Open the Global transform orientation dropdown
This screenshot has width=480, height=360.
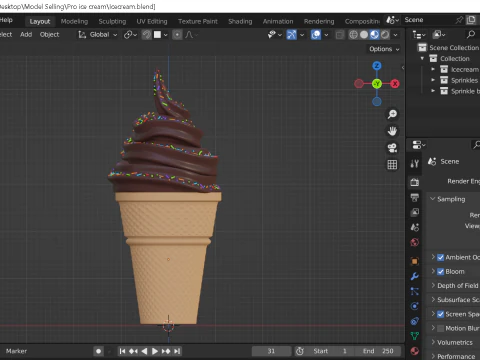click(98, 35)
